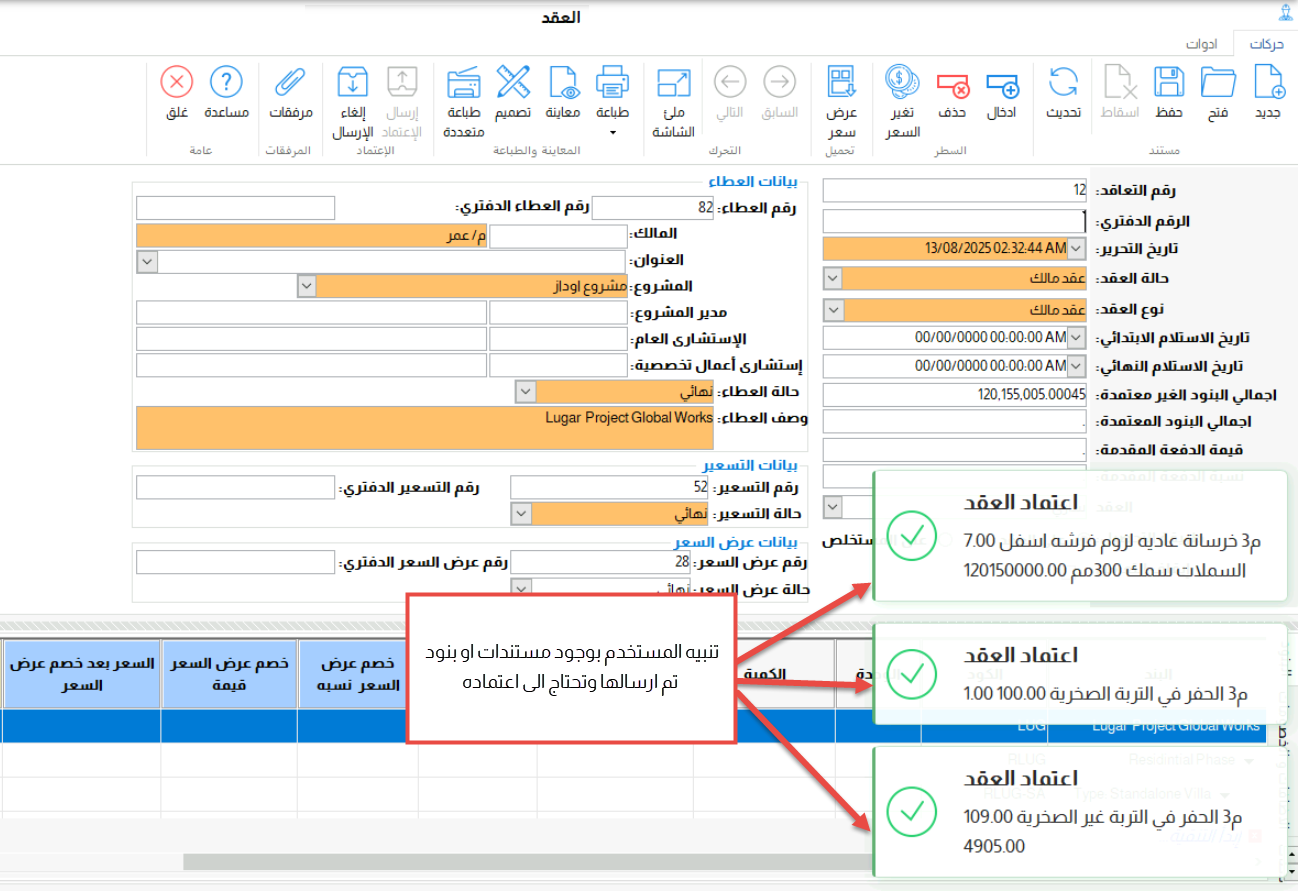Open the طباعة print icon
The width and height of the screenshot is (1298, 891).
click(612, 81)
